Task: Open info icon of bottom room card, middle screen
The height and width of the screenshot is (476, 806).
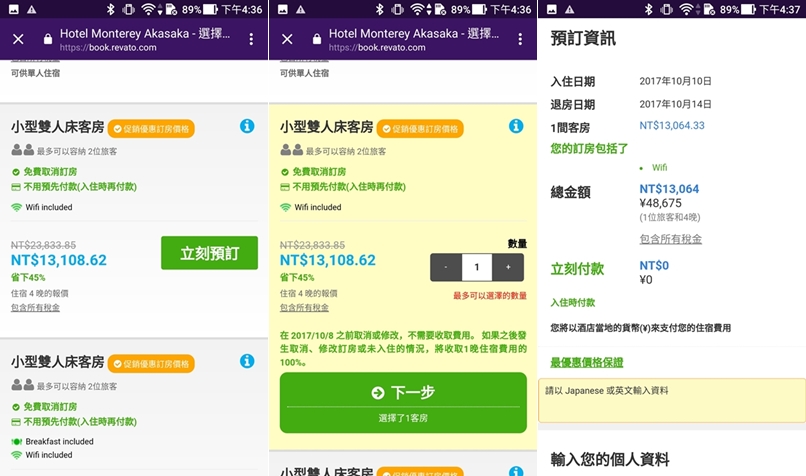Action: pos(516,471)
